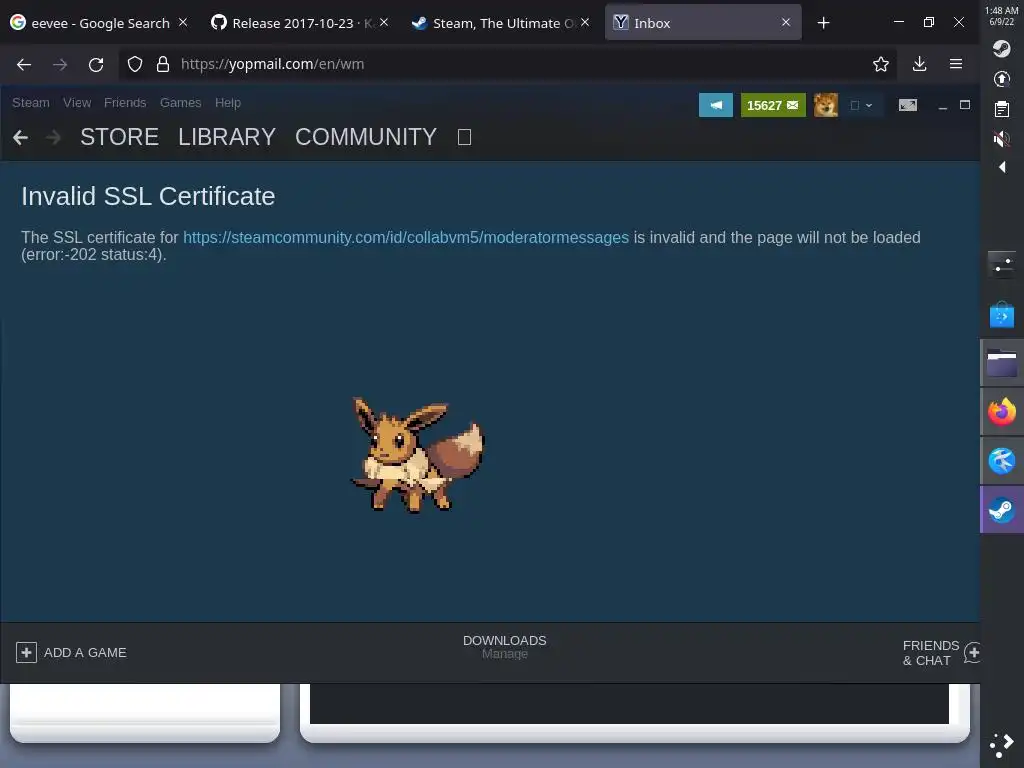Open the file manager folder icon
Viewport: 1024px width, 768px height.
point(1001,363)
